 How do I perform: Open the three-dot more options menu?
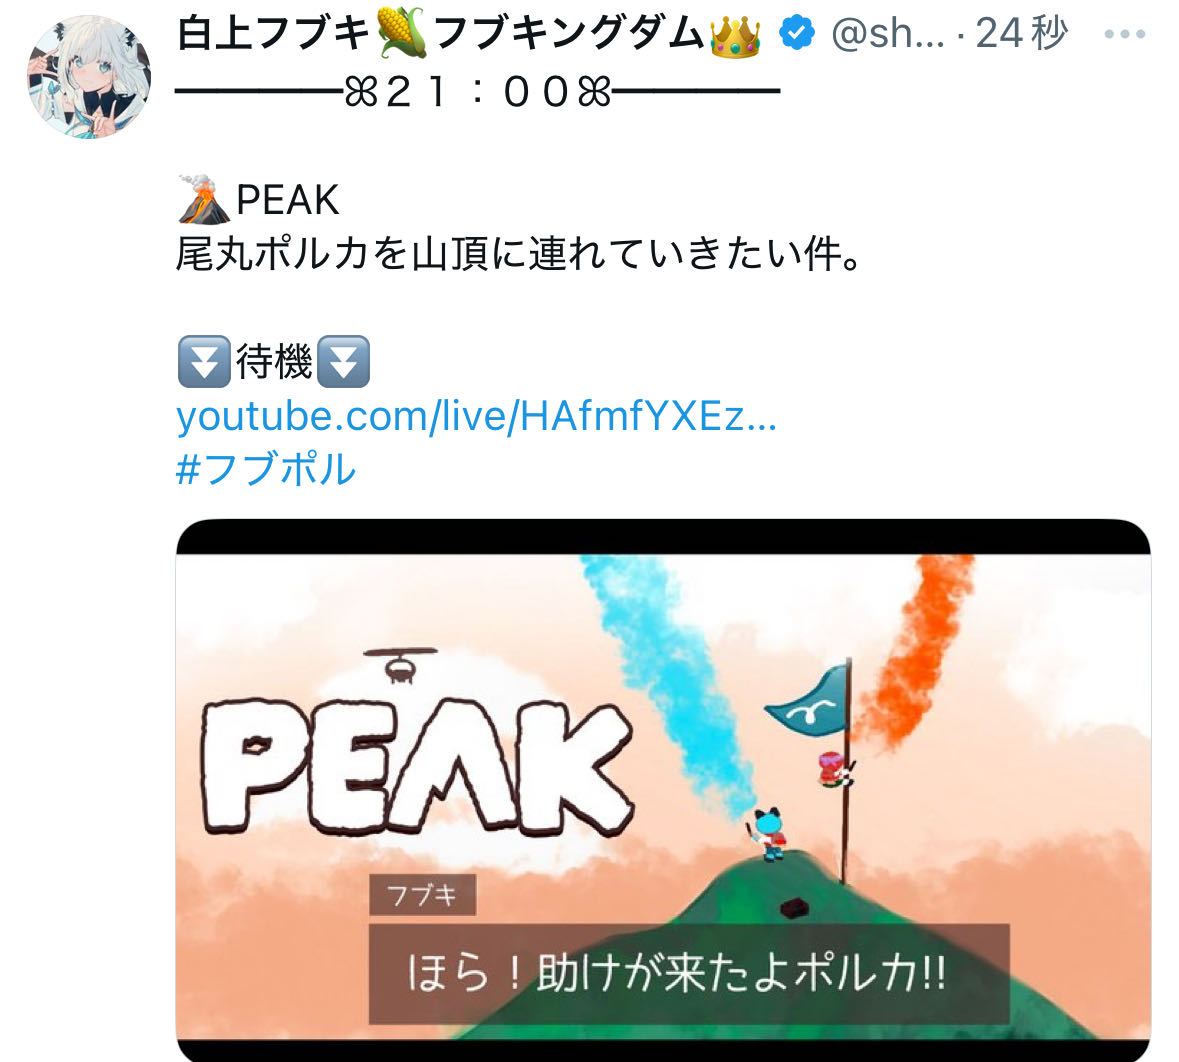pos(1124,34)
